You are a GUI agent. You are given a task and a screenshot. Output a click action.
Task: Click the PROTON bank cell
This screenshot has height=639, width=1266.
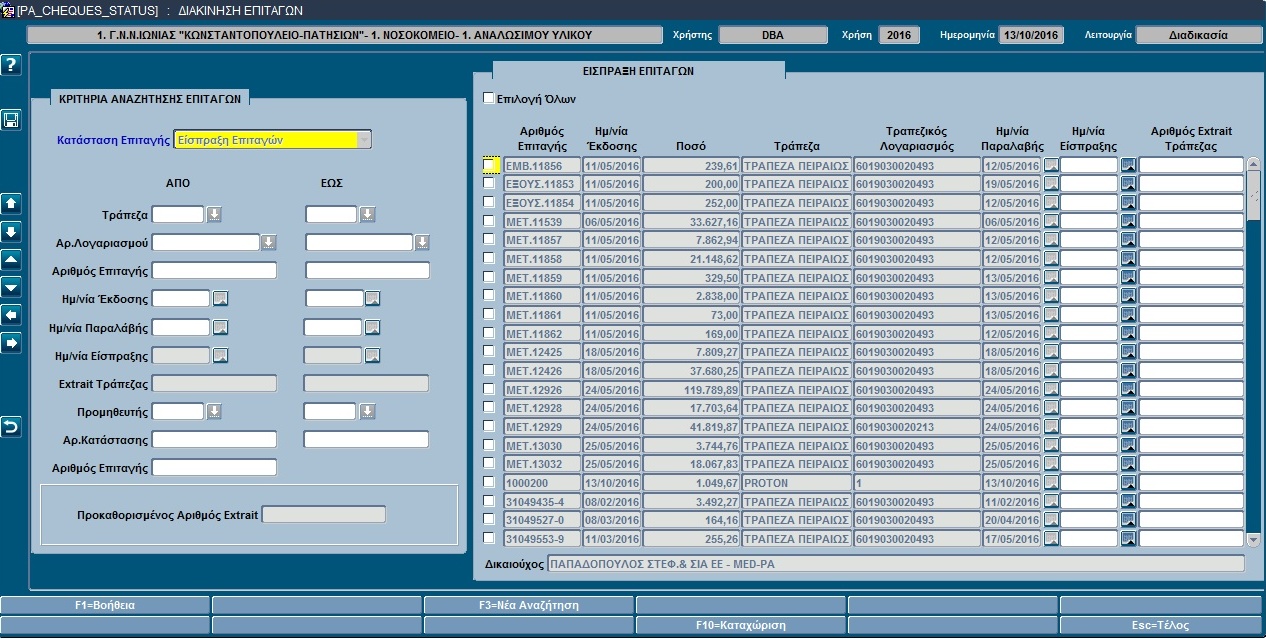[796, 482]
